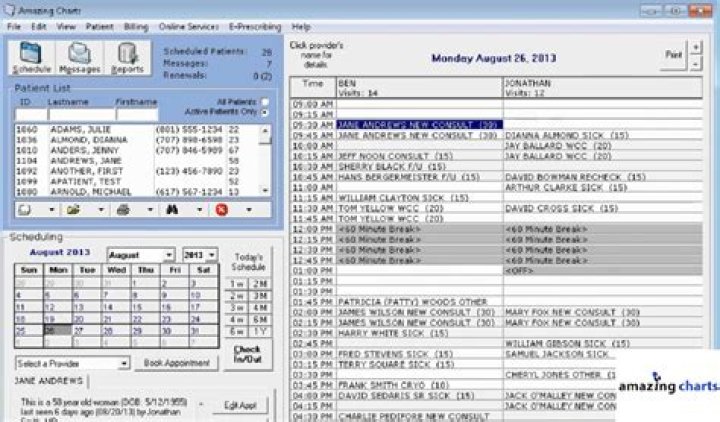Click the binoculars search icon
The width and height of the screenshot is (720, 422).
pyautogui.click(x=171, y=210)
